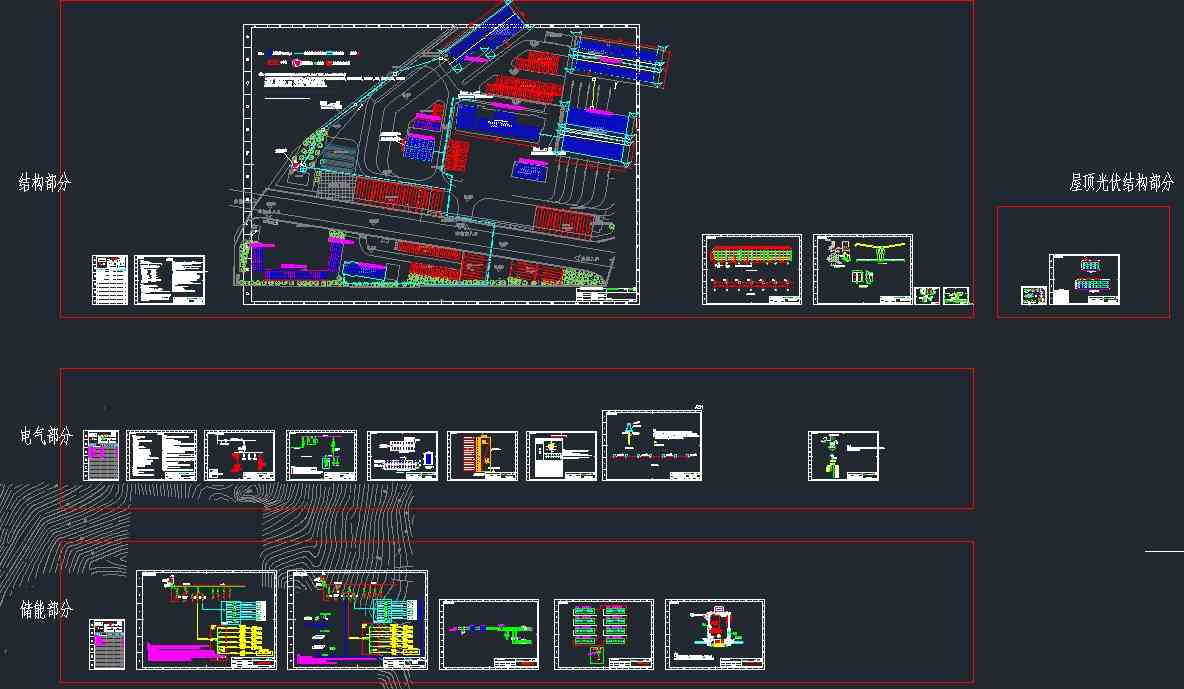Select the rooftop PV structure layout sheet

point(1084,279)
